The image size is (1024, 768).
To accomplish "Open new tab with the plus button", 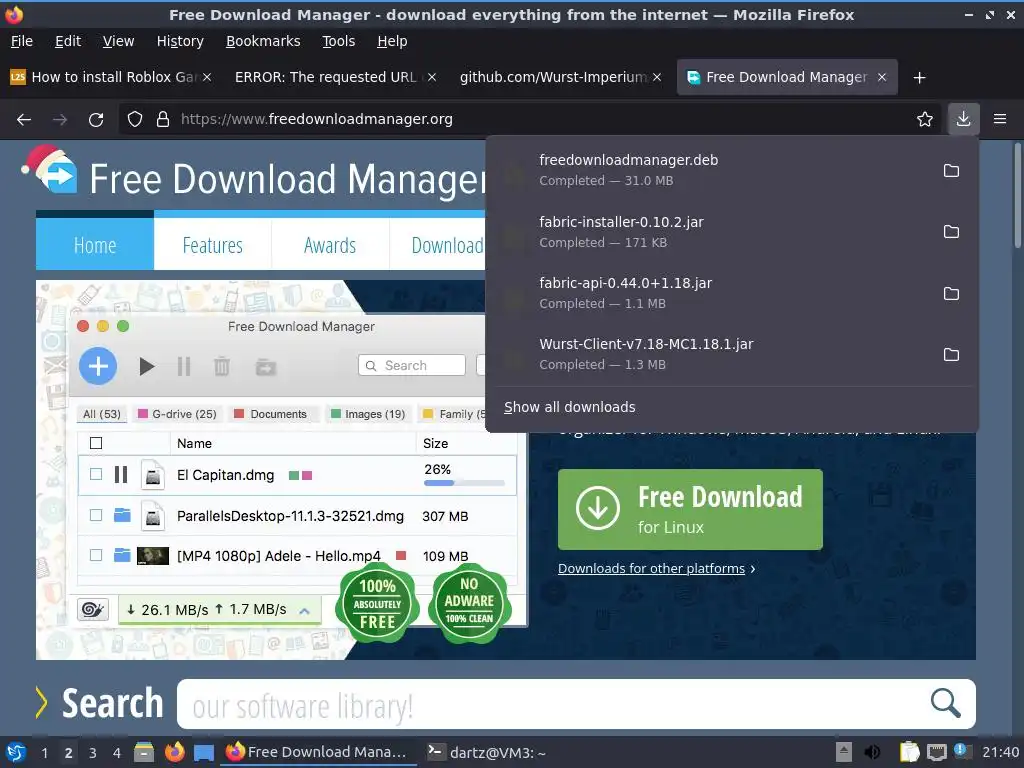I will (x=920, y=78).
